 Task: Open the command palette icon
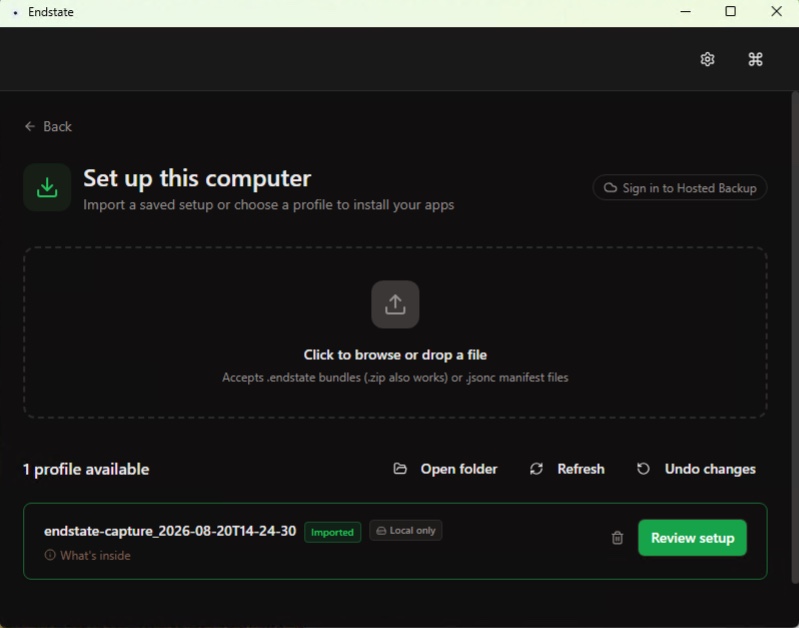point(755,59)
